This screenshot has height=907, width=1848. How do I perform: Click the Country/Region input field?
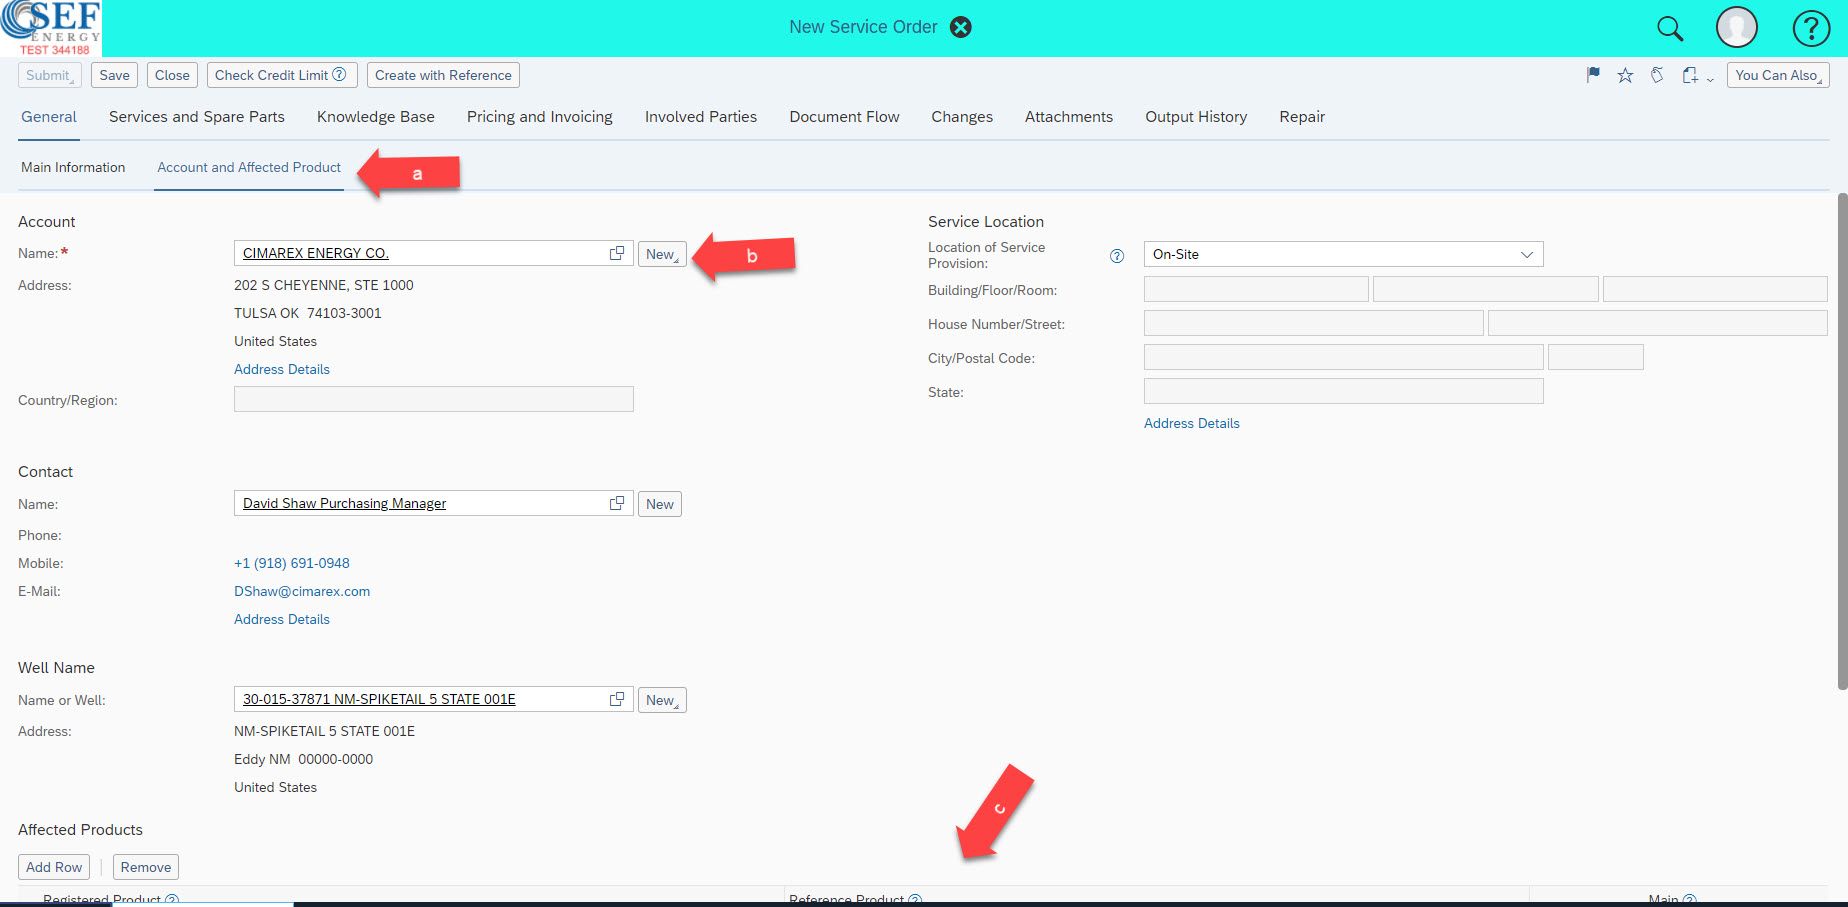pyautogui.click(x=434, y=399)
